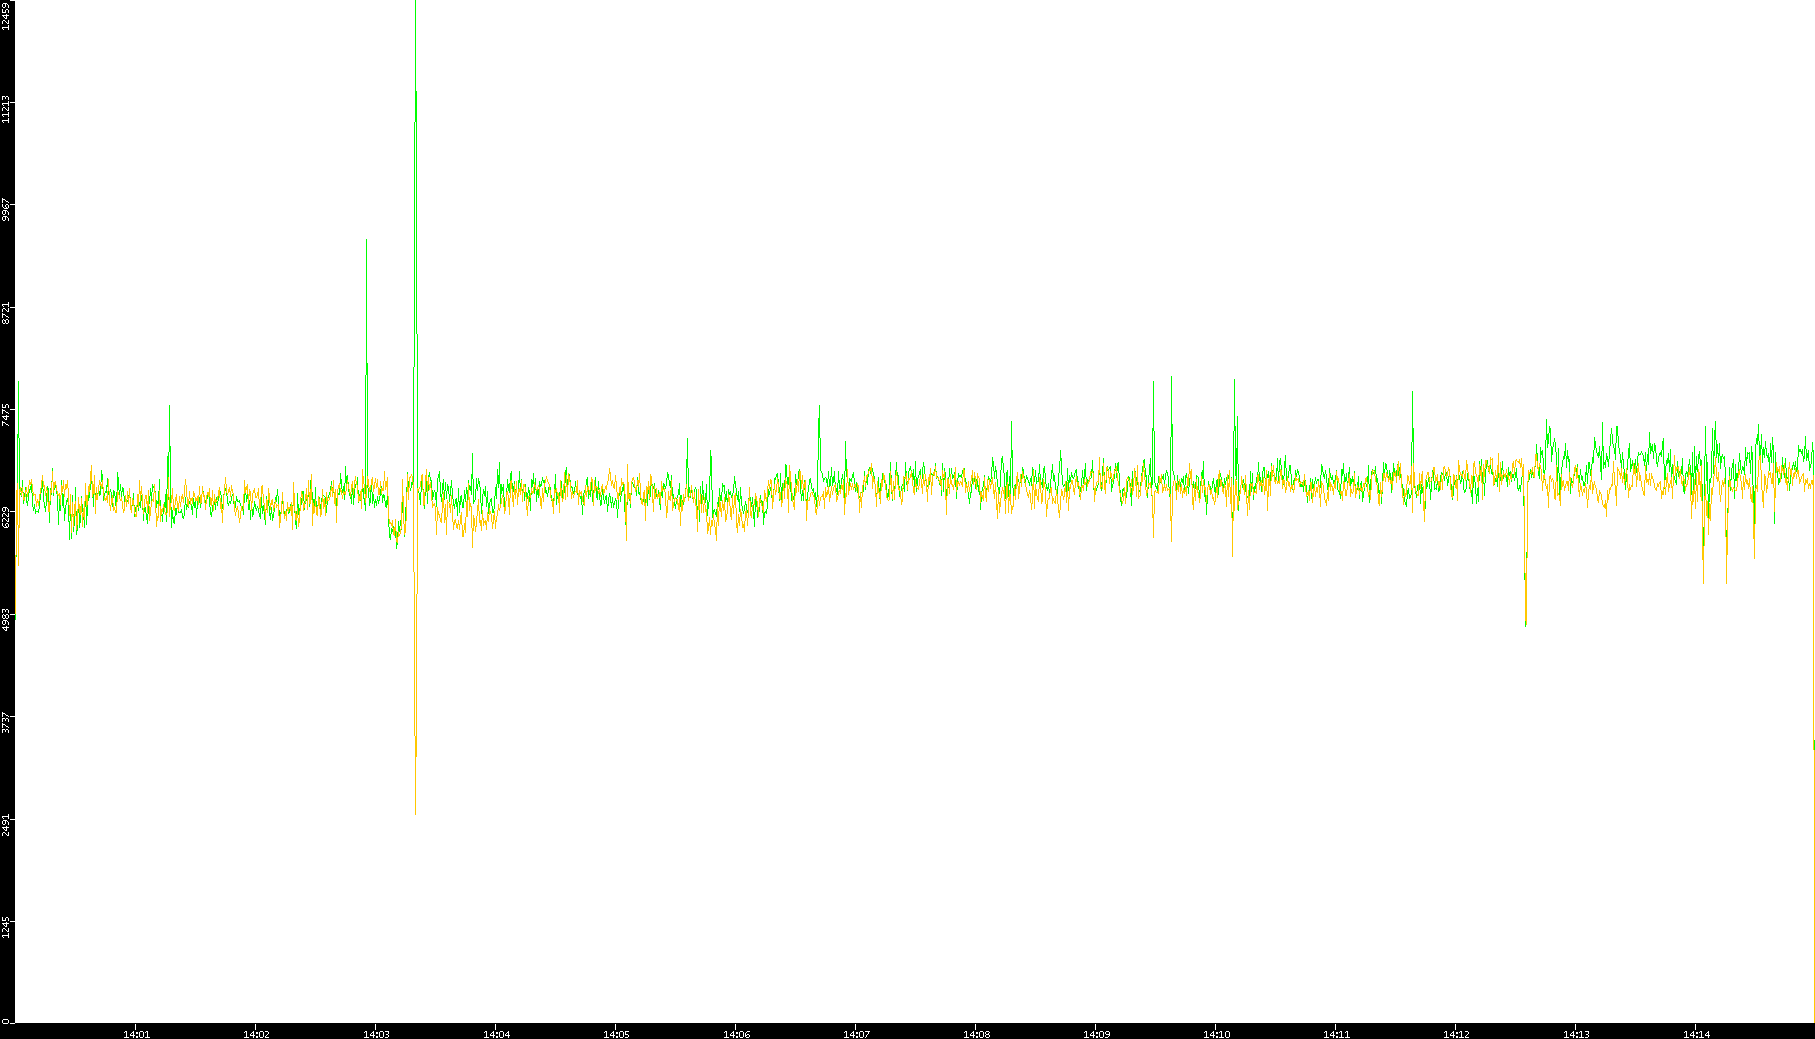1815x1039 pixels.
Task: Select the 11213 vertical axis label
Action: [6, 109]
